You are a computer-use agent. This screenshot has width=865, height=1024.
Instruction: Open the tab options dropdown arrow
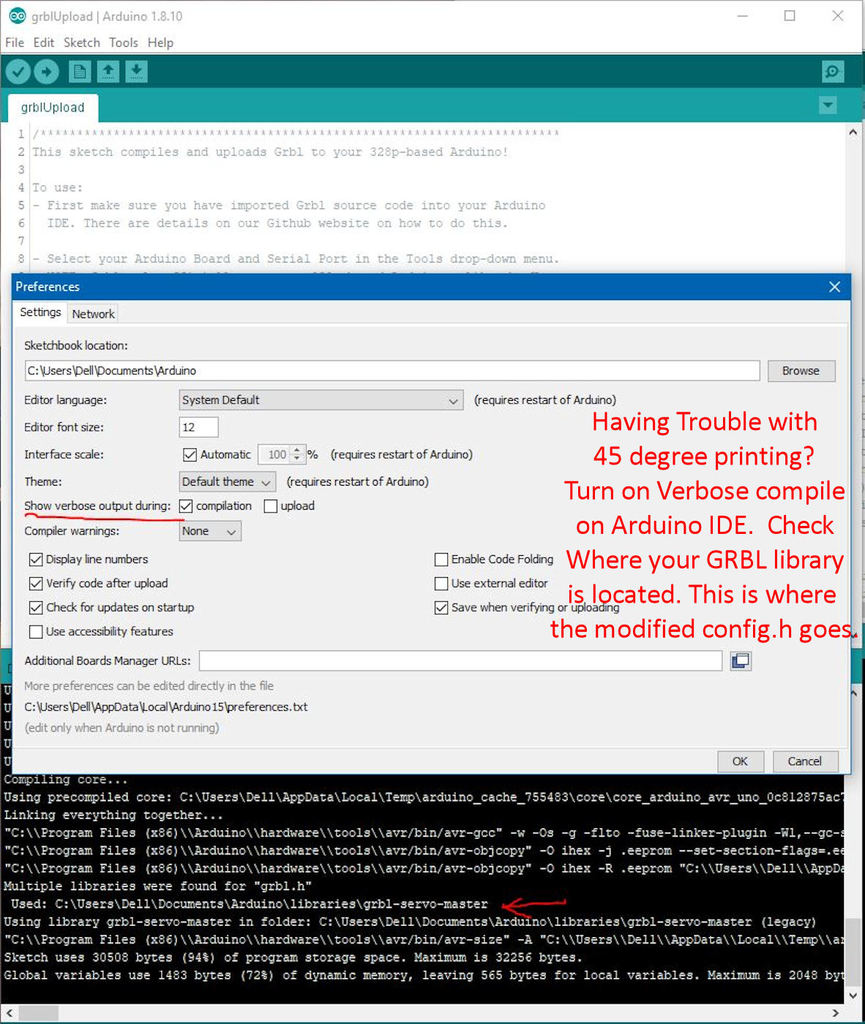pyautogui.click(x=827, y=106)
